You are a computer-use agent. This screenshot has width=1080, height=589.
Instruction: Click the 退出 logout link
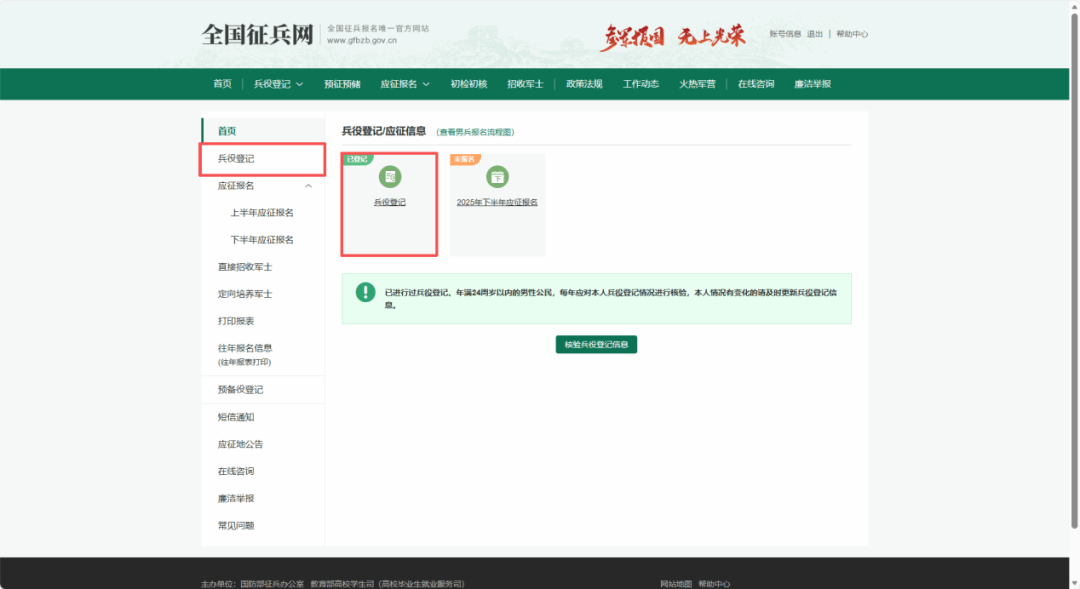815,34
